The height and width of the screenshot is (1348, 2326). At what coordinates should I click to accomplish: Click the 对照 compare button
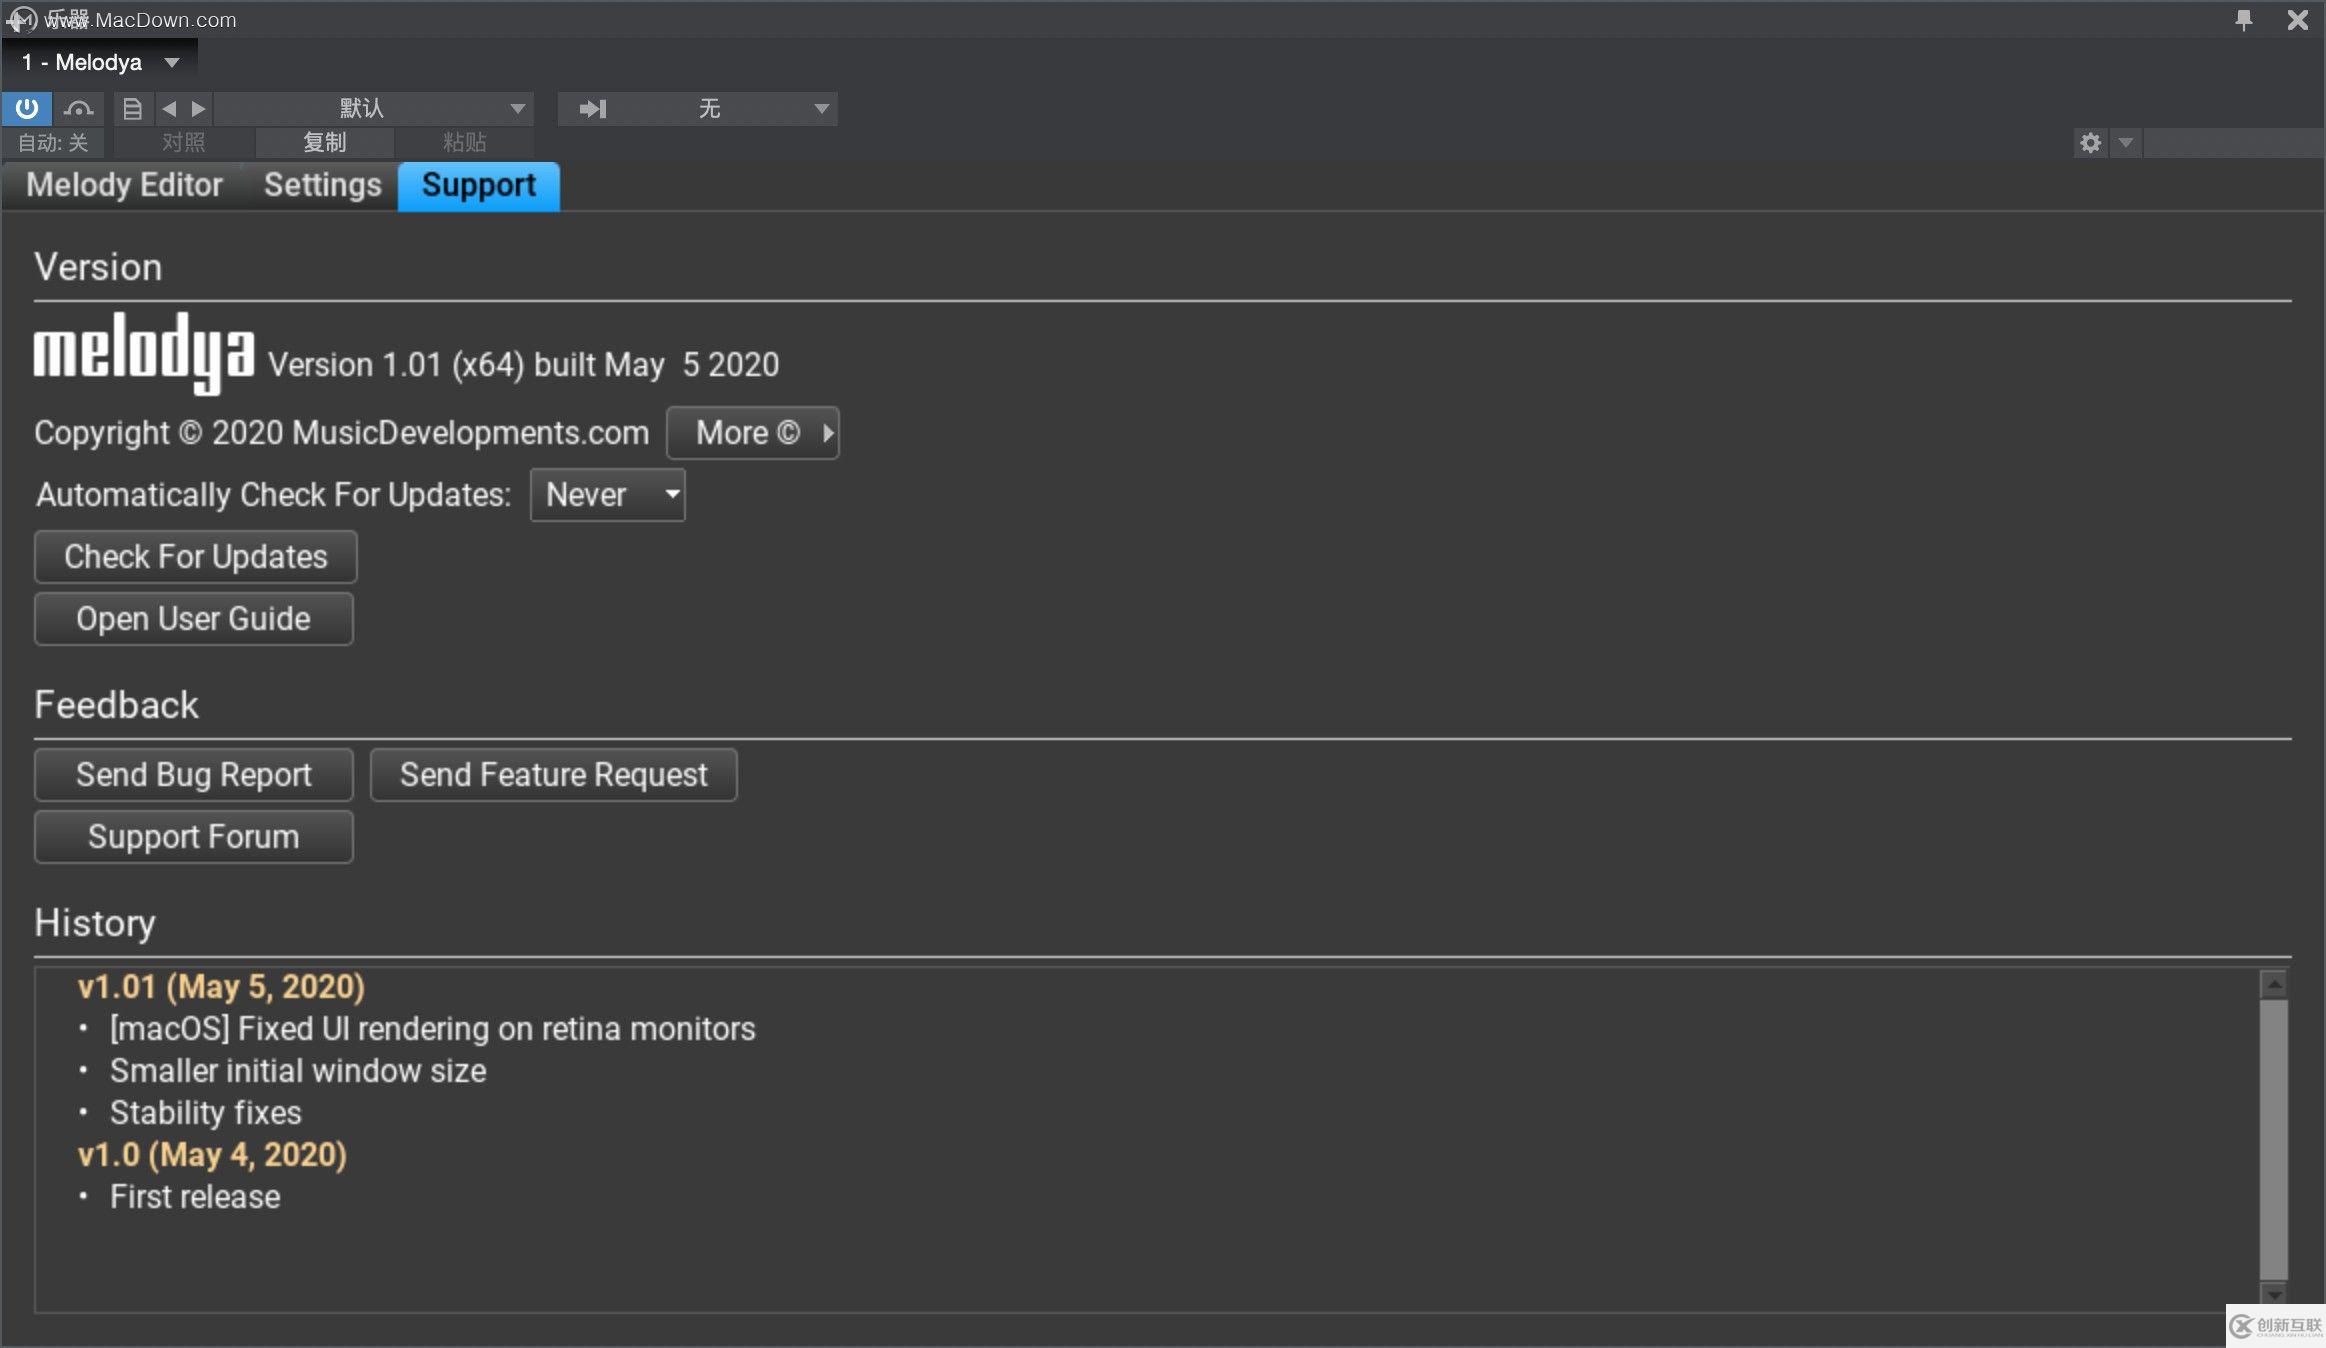click(x=184, y=142)
